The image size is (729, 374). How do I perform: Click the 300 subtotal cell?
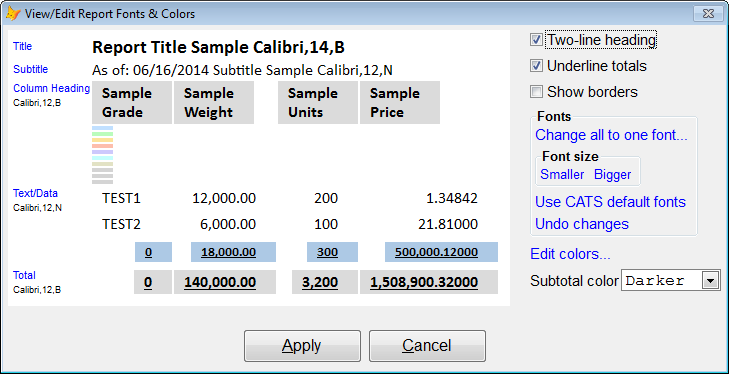click(x=332, y=252)
